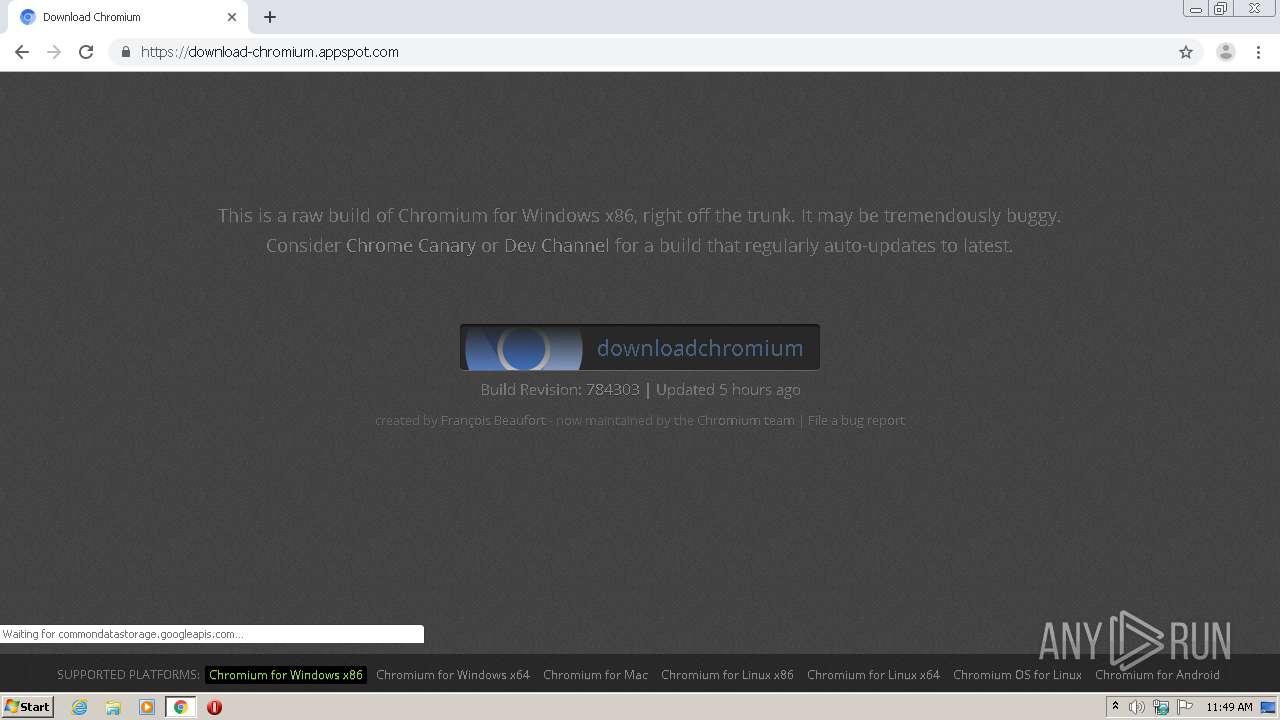Close the Download Chromium tab

232,17
